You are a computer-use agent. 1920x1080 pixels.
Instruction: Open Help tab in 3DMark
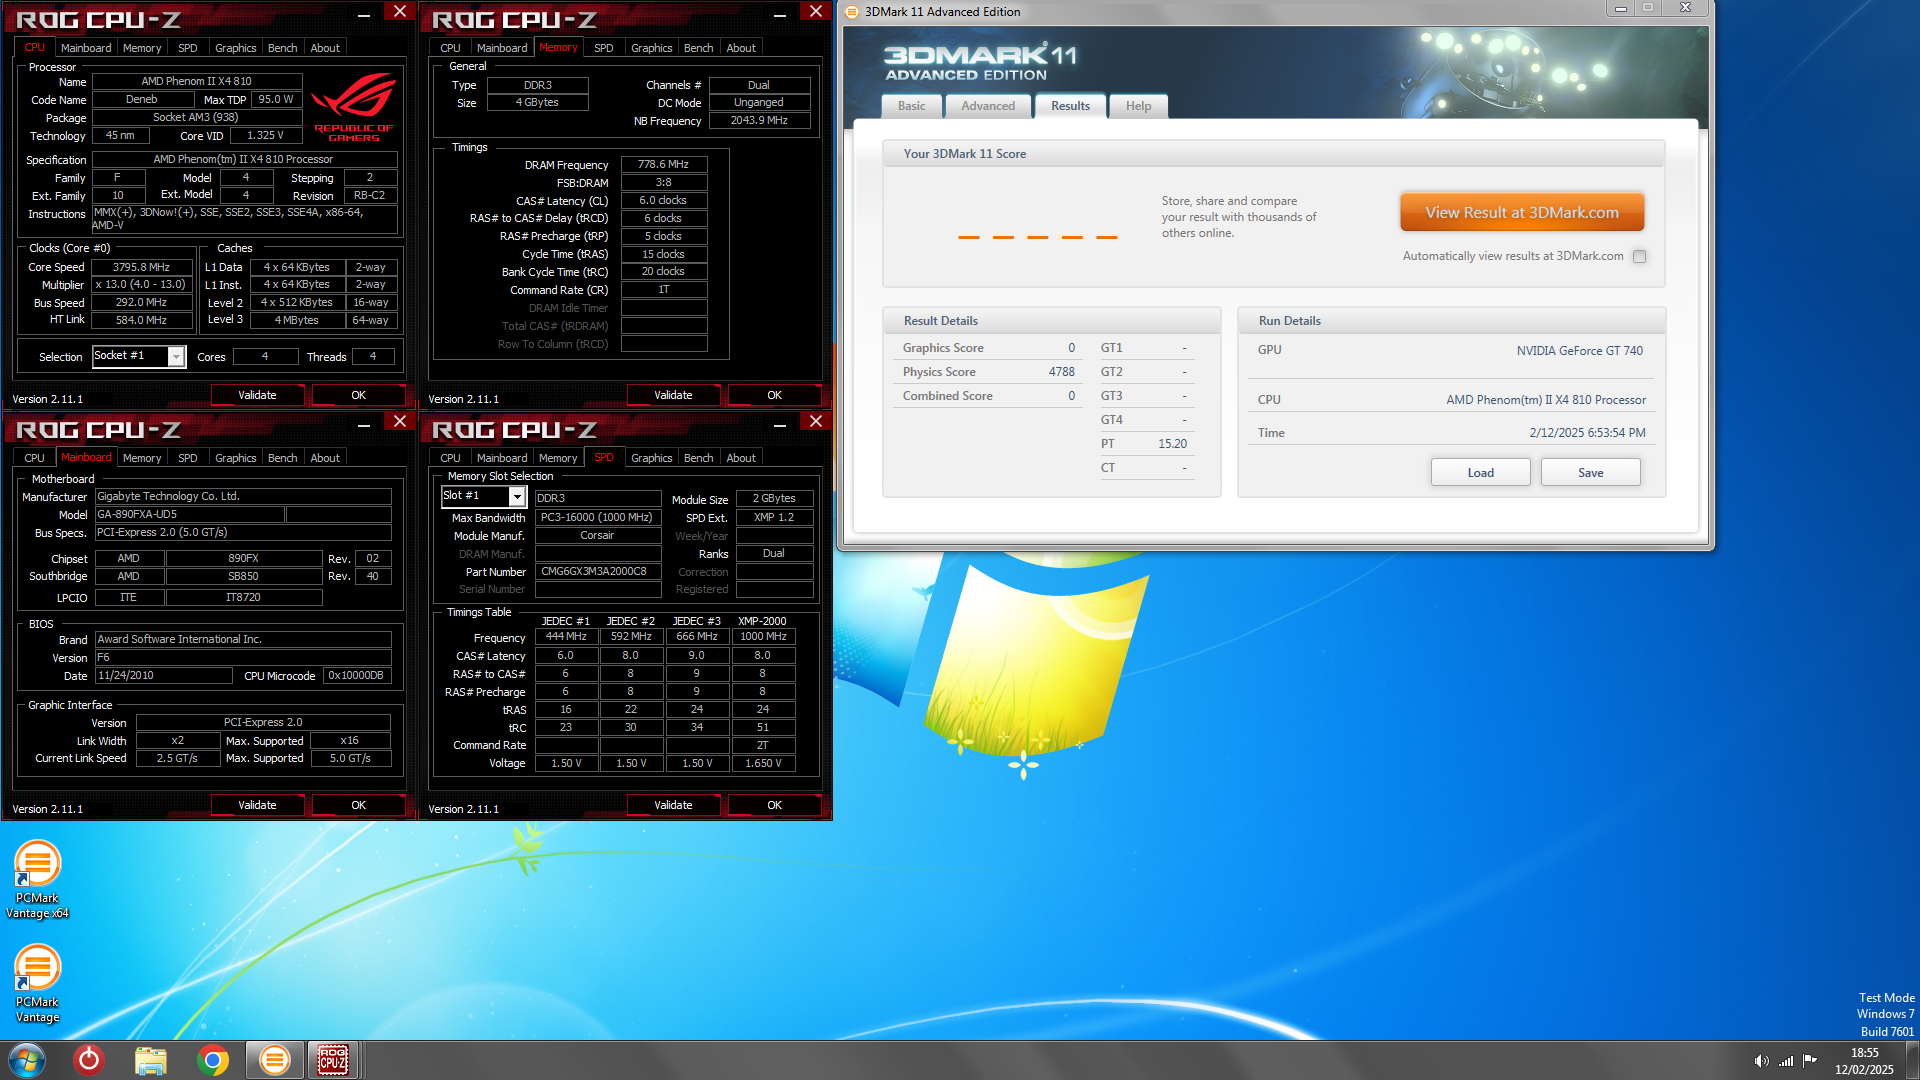[1138, 106]
